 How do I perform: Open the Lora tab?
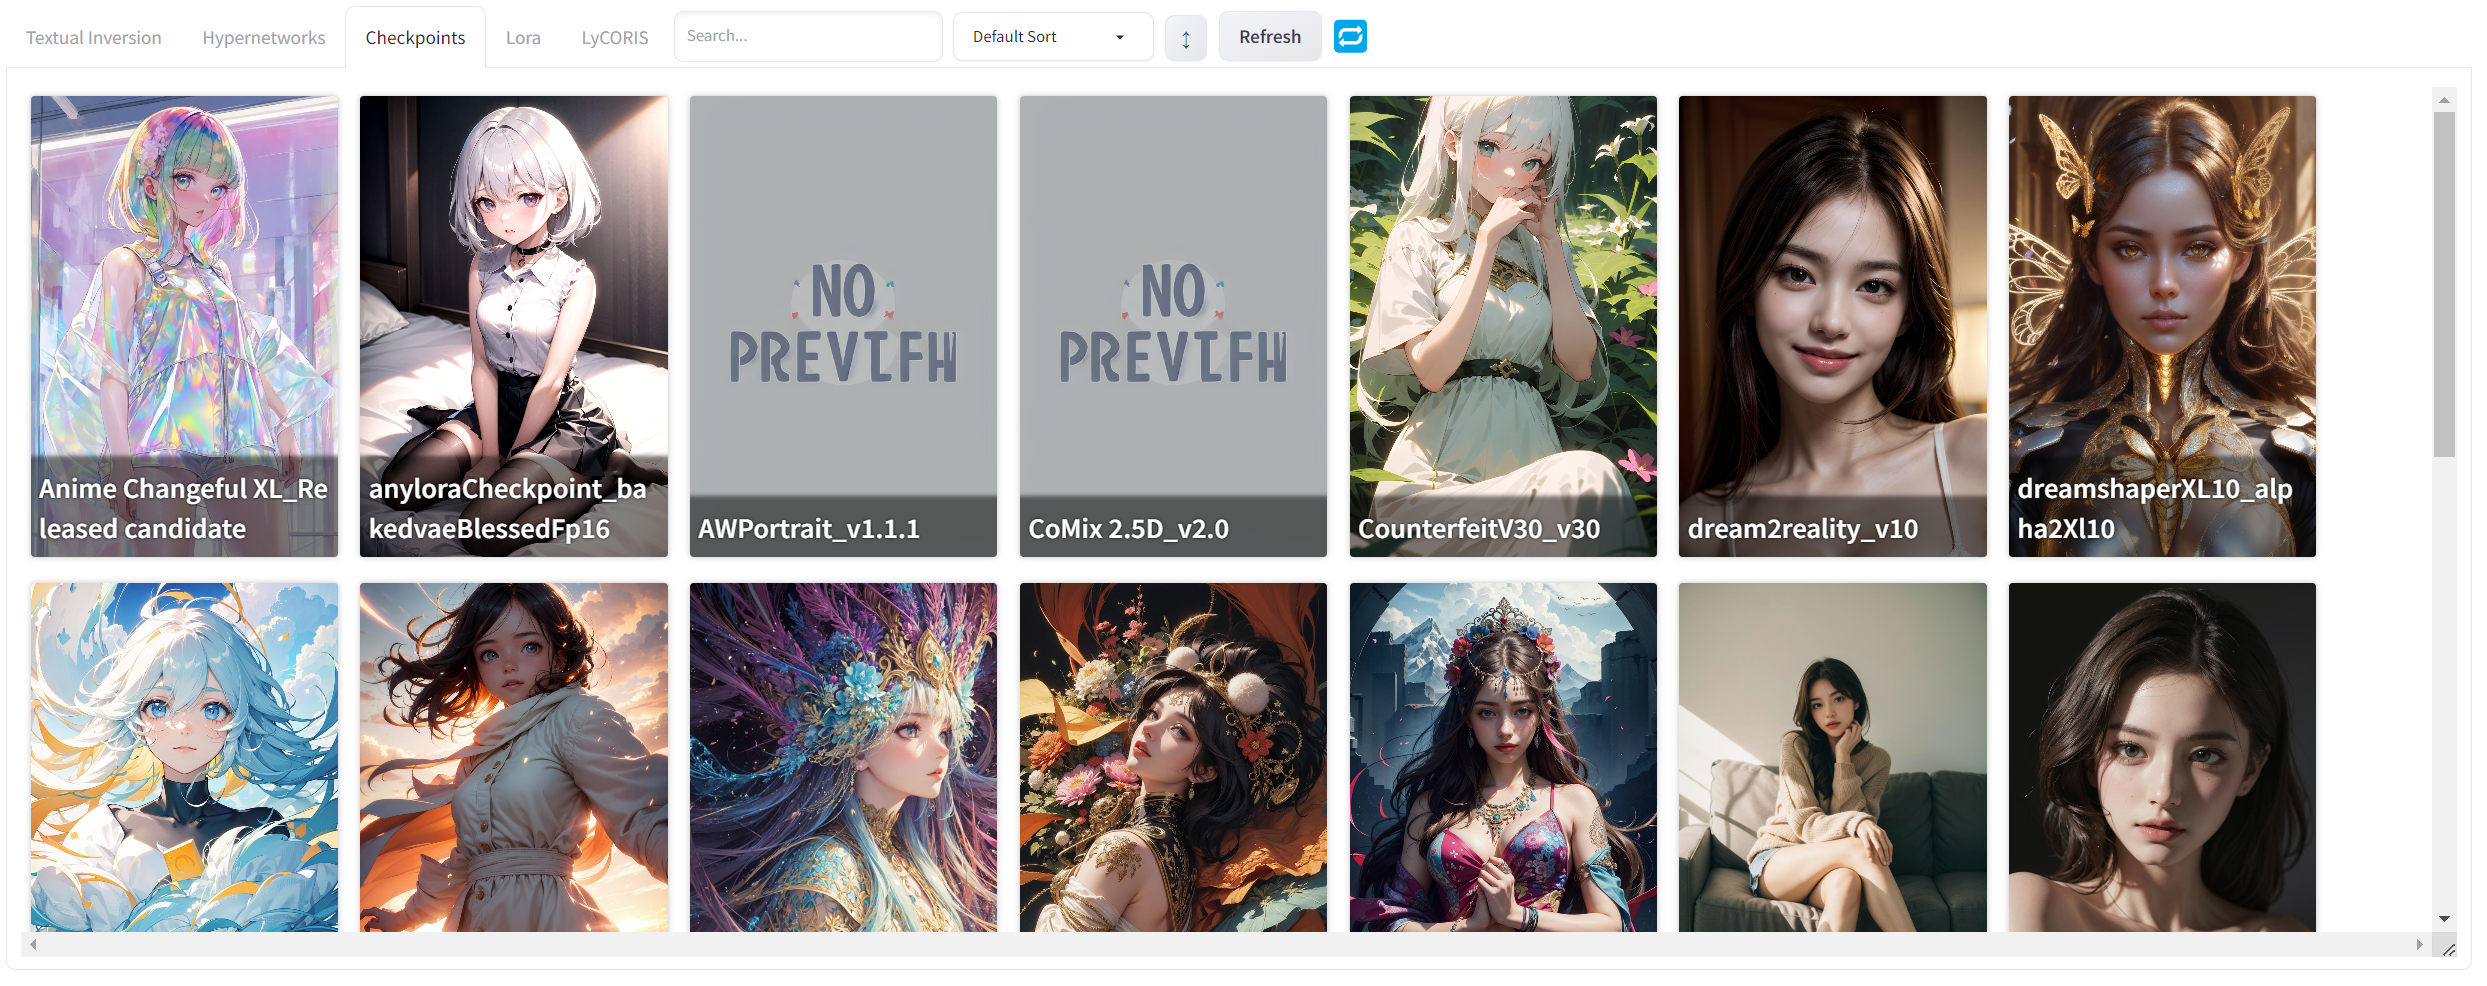(523, 38)
